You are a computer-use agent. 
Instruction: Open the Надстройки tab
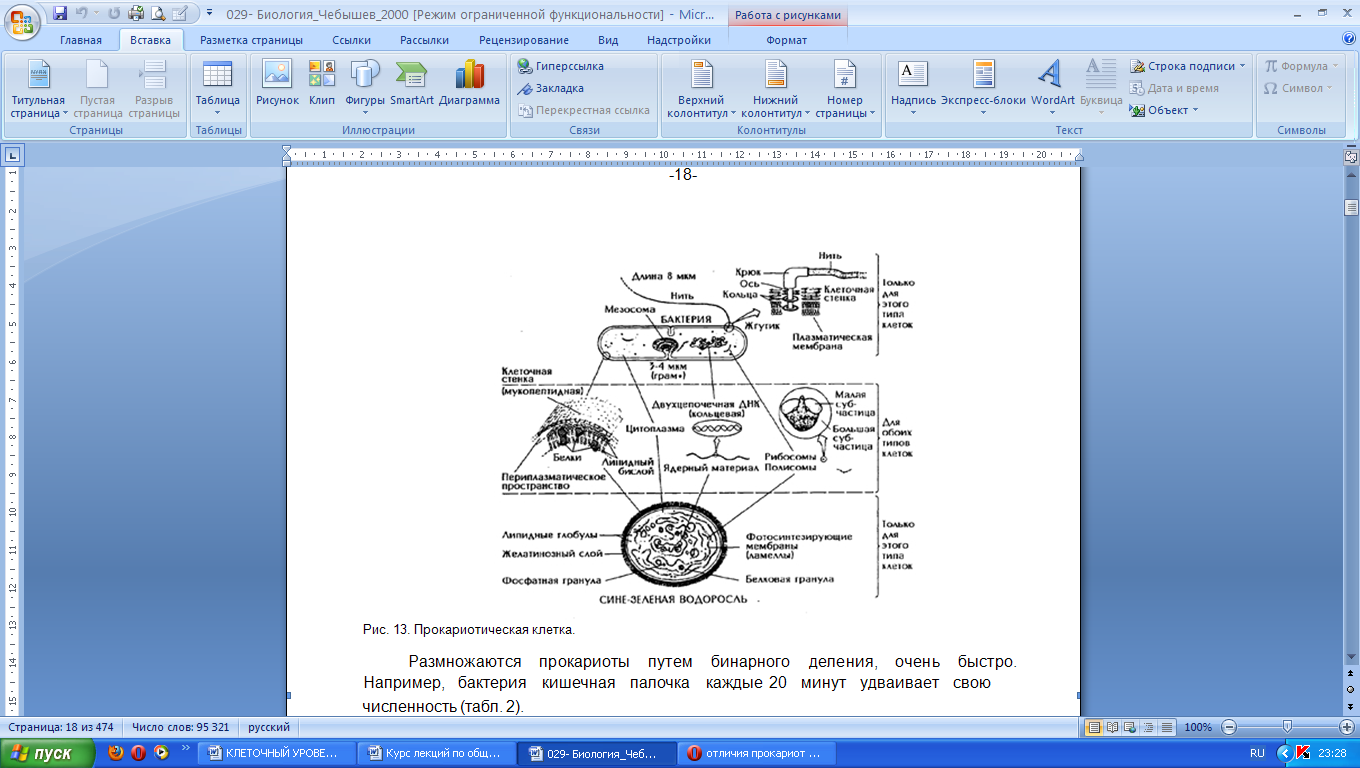click(x=679, y=40)
